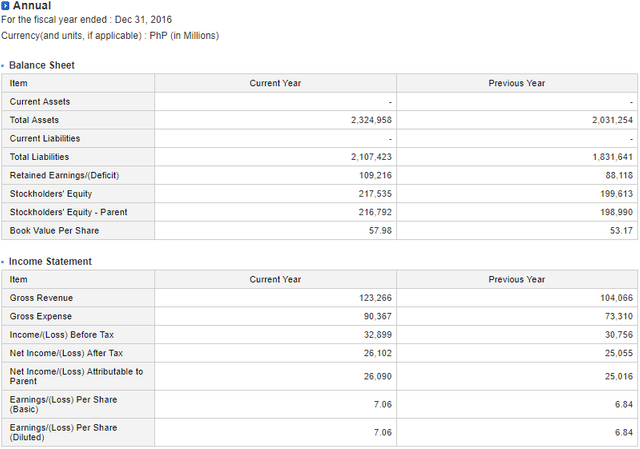Select the Total Liabilities current year value 2,107,423
The image size is (640, 449).
(371, 157)
